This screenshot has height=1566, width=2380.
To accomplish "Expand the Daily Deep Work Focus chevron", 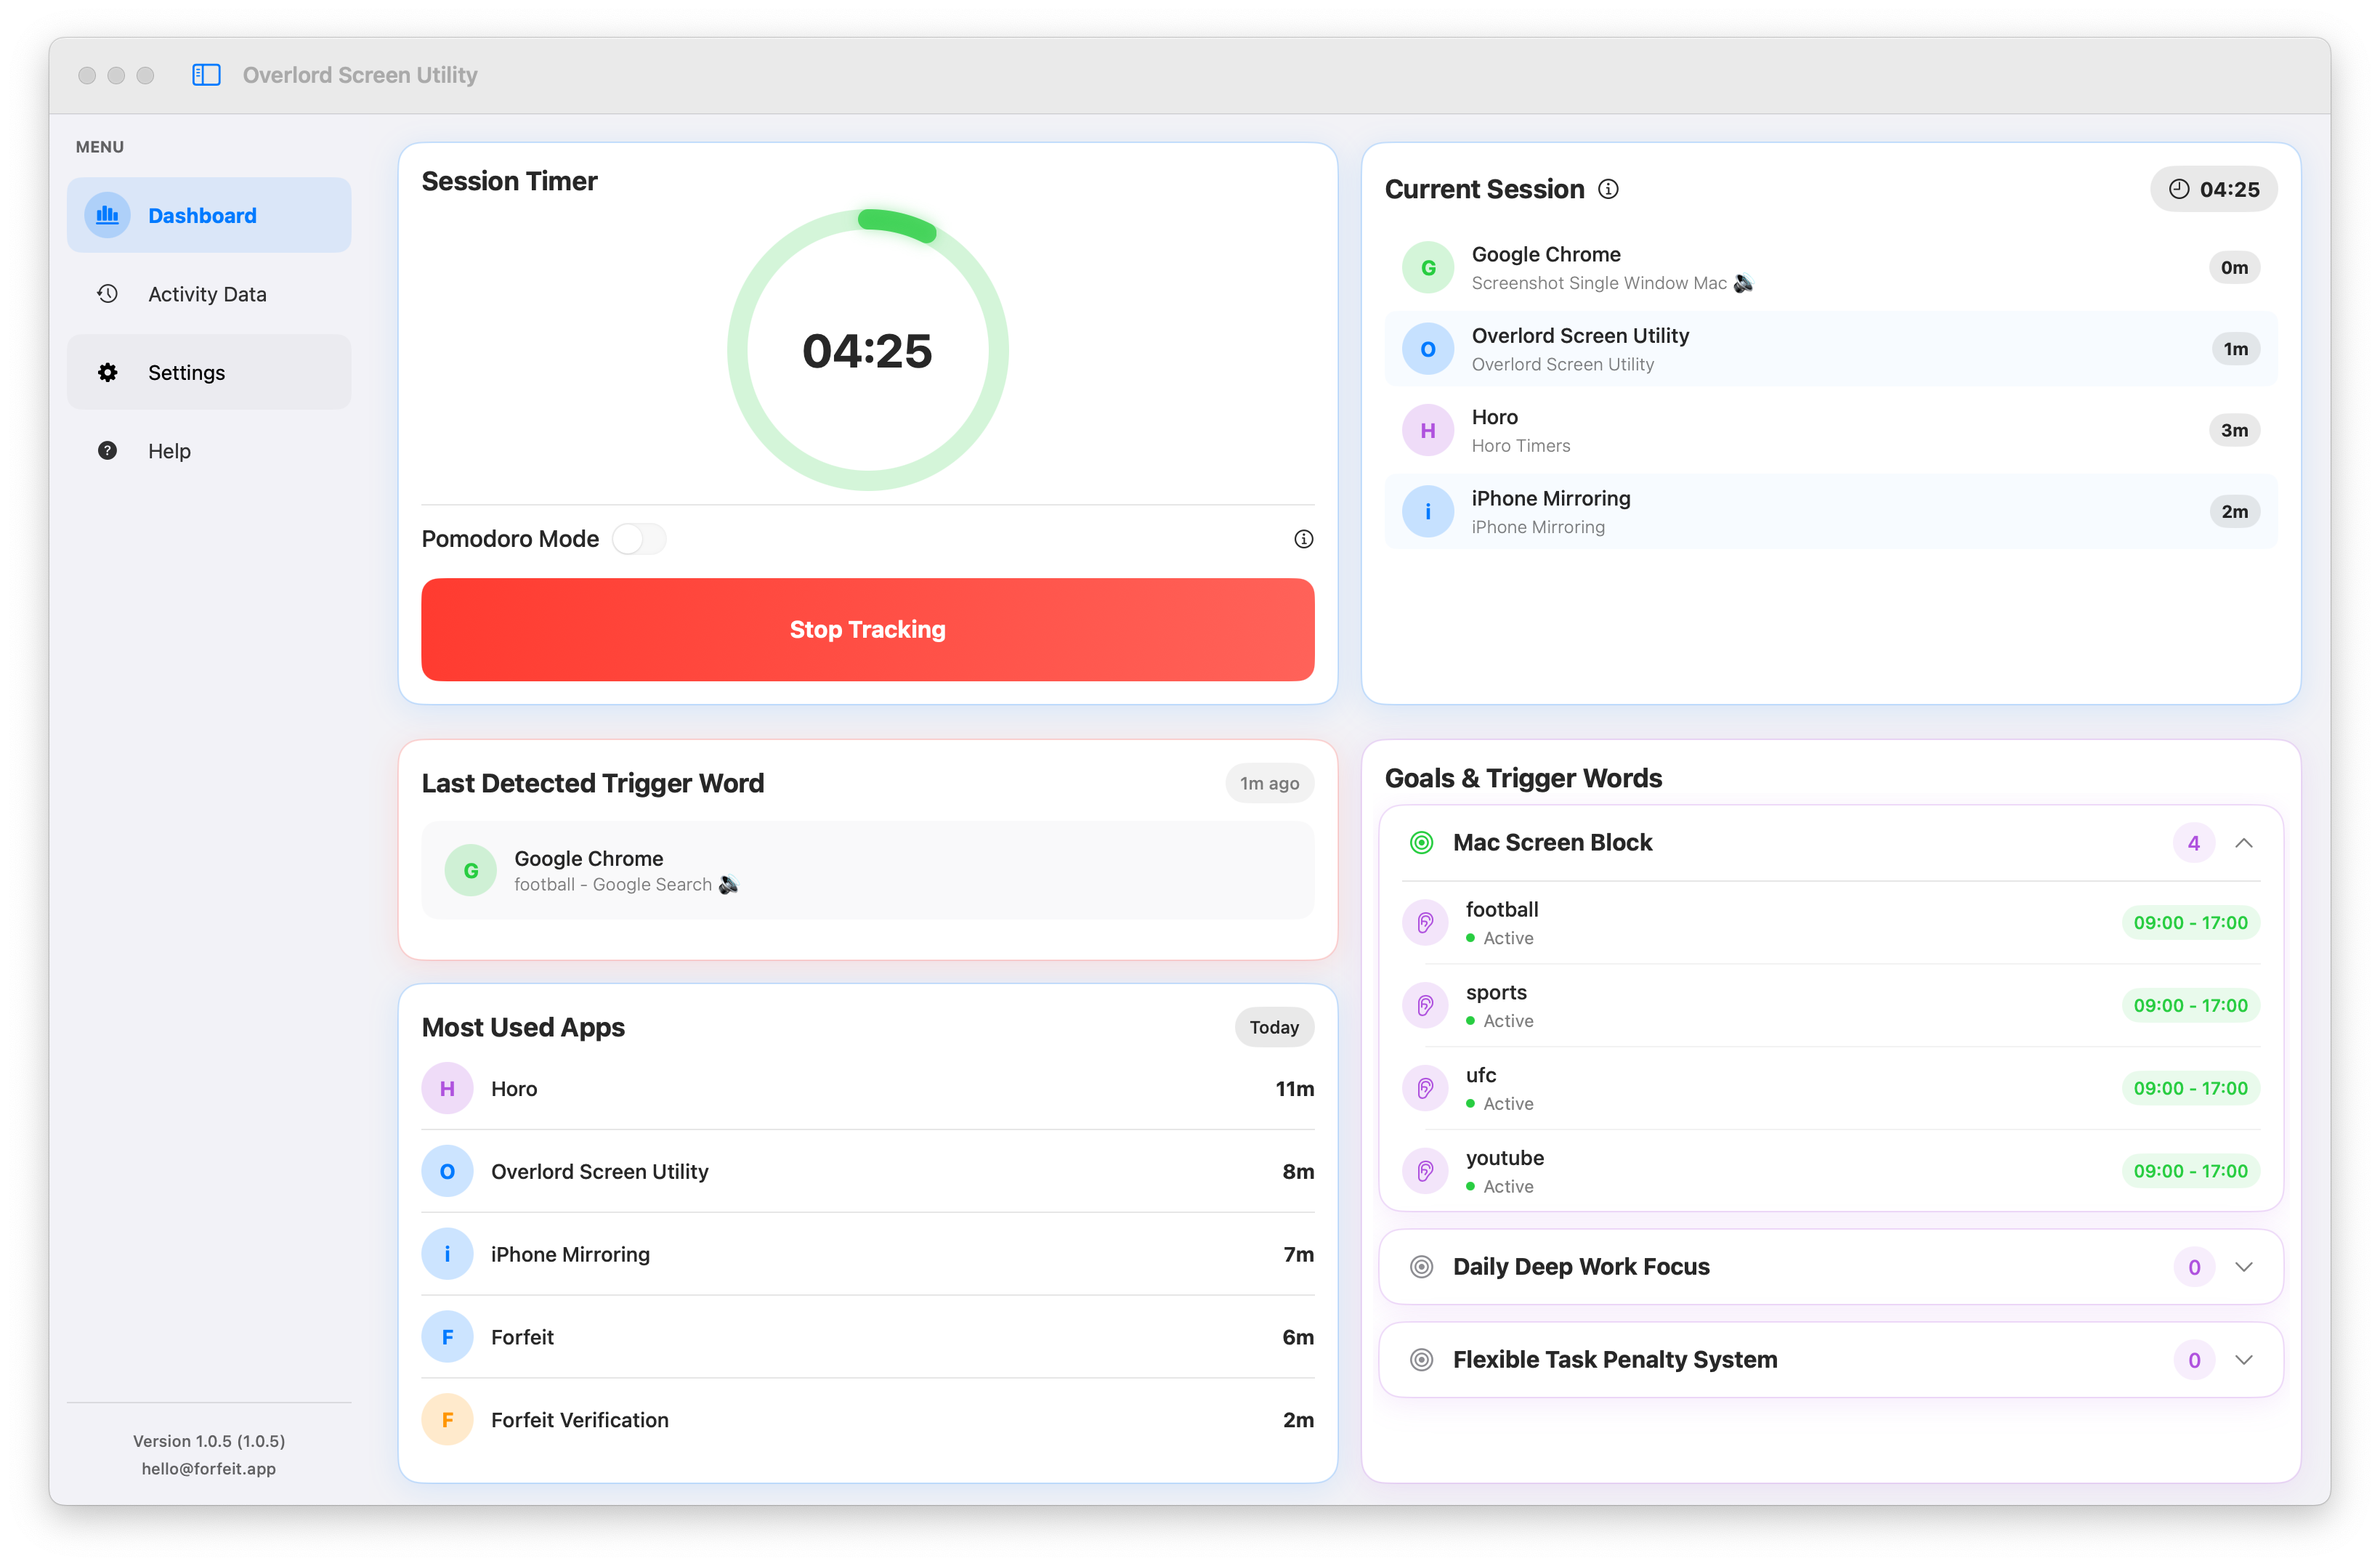I will (2244, 1267).
